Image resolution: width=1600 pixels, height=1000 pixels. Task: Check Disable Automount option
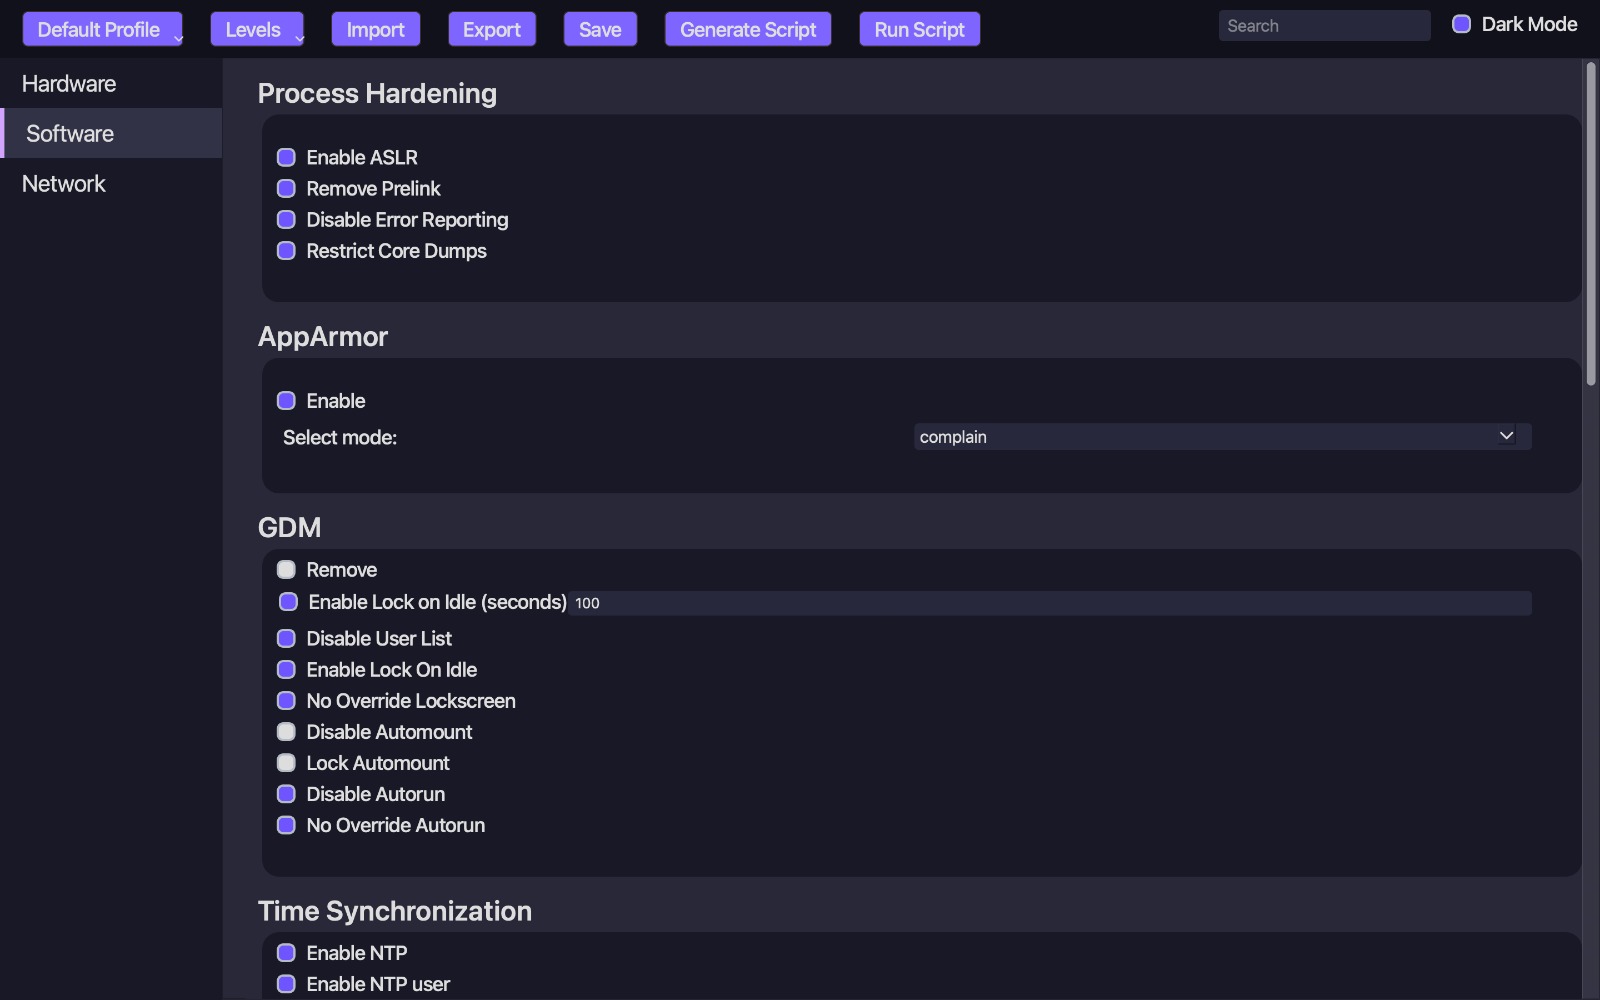286,731
